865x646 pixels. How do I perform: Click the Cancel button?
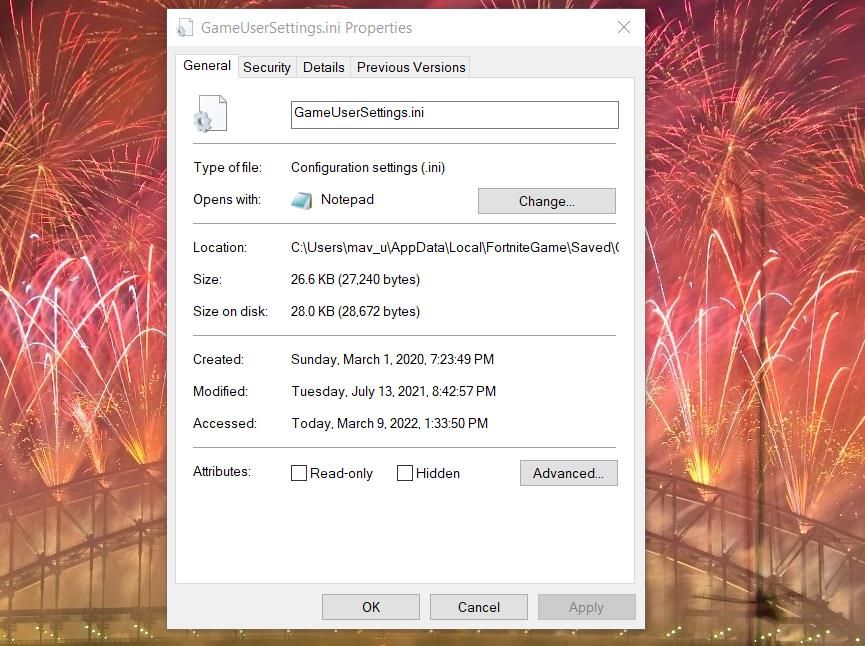click(479, 607)
